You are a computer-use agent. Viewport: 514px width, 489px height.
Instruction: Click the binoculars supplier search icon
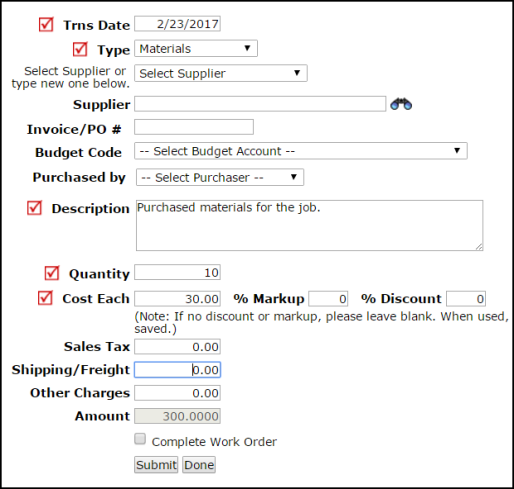(x=401, y=104)
